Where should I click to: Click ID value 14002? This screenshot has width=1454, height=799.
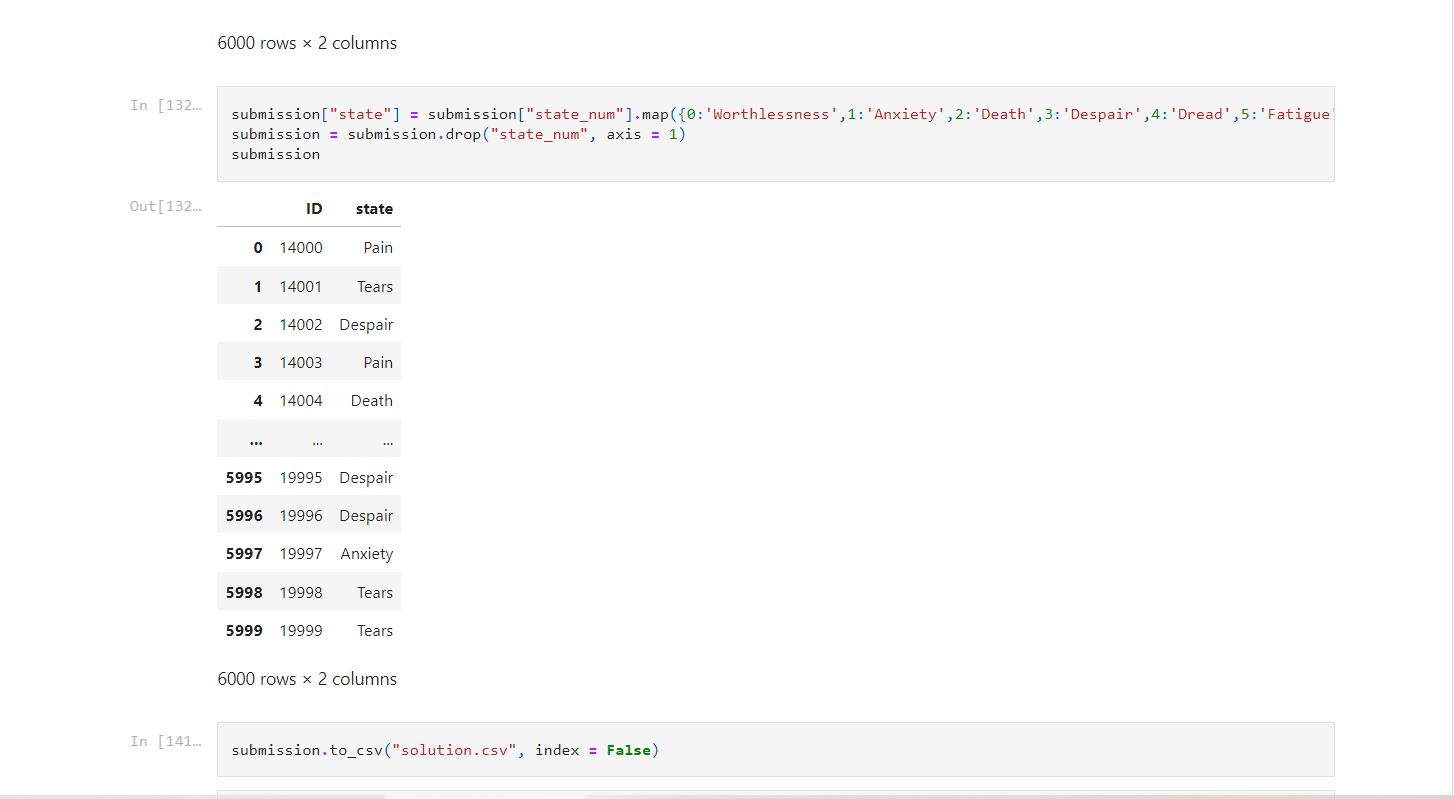[x=301, y=324]
